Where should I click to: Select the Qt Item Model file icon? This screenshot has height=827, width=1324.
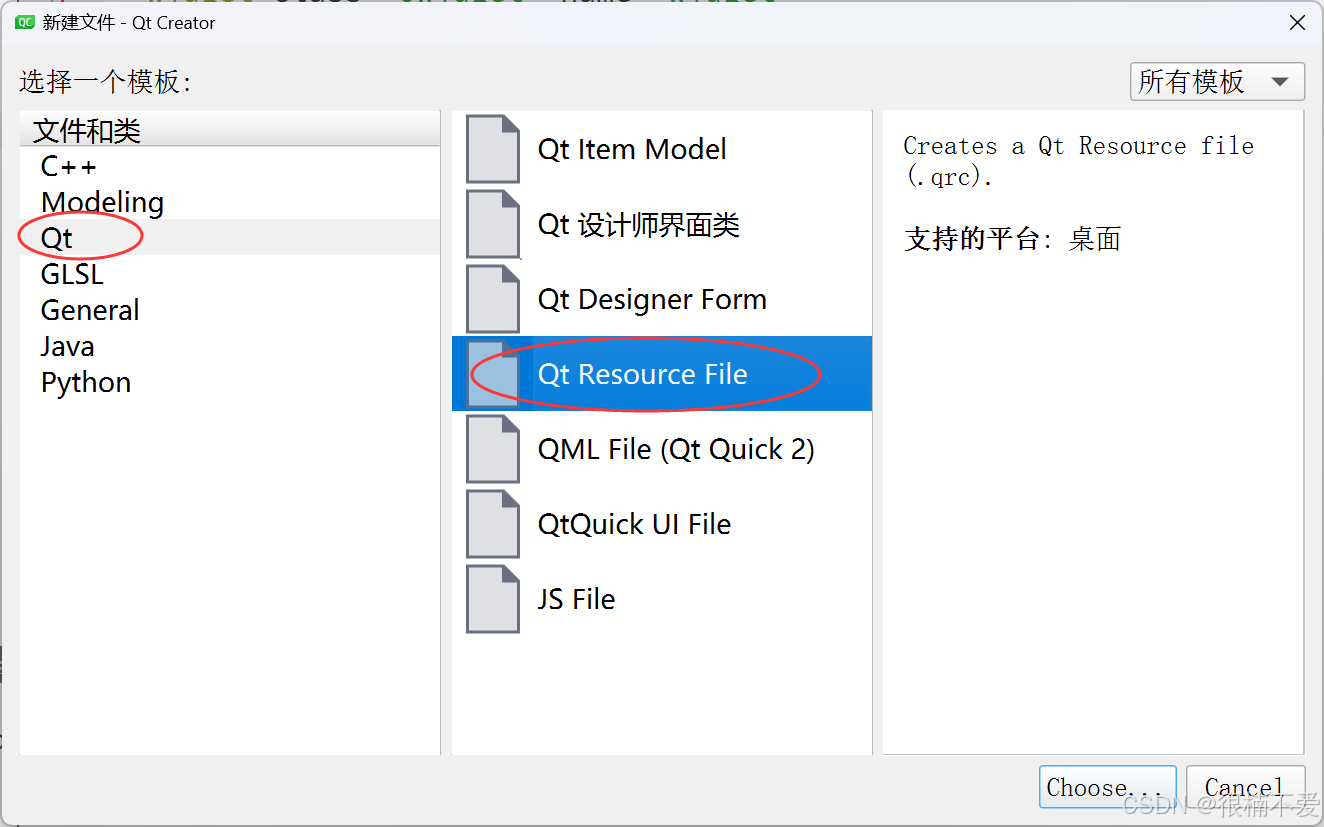pos(493,149)
